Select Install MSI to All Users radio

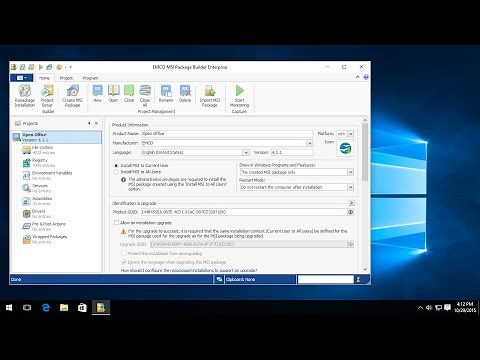tap(116, 172)
